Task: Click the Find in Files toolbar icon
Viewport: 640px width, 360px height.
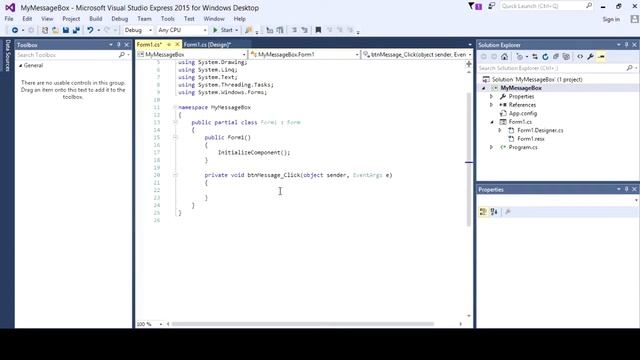Action: coord(249,30)
